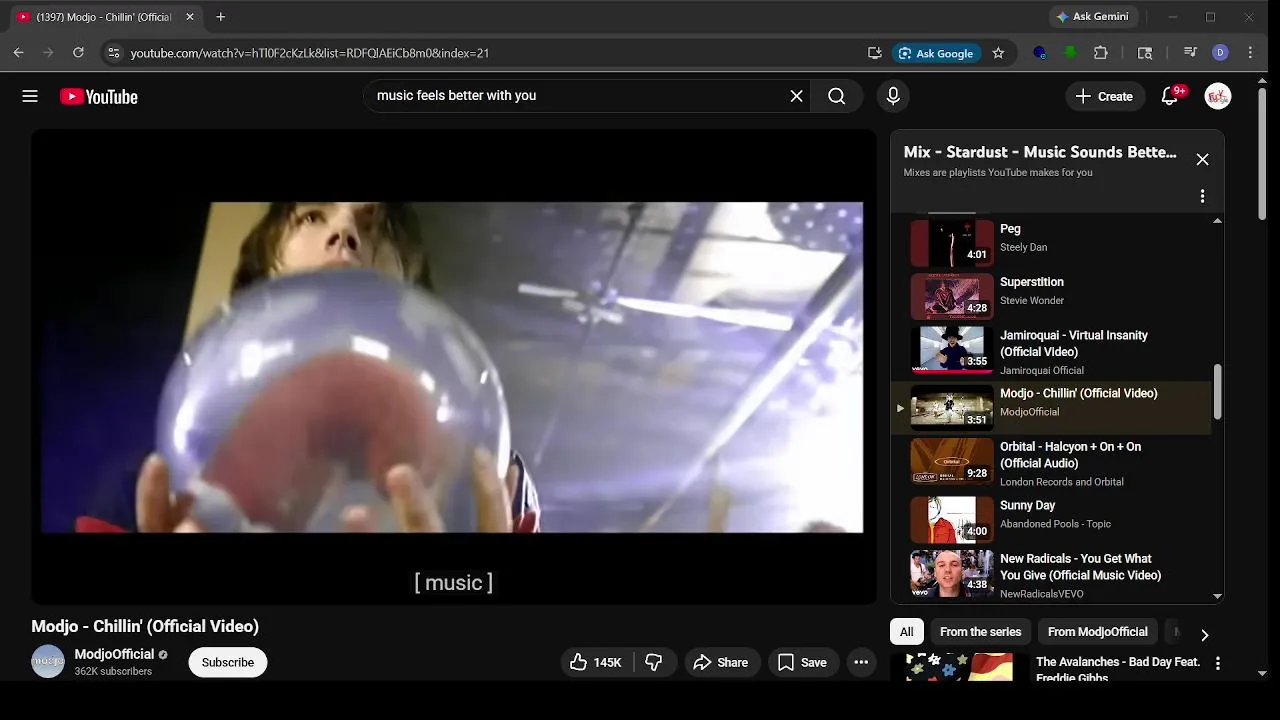
Task: Select From ModjoOfficial chip
Action: pyautogui.click(x=1097, y=632)
